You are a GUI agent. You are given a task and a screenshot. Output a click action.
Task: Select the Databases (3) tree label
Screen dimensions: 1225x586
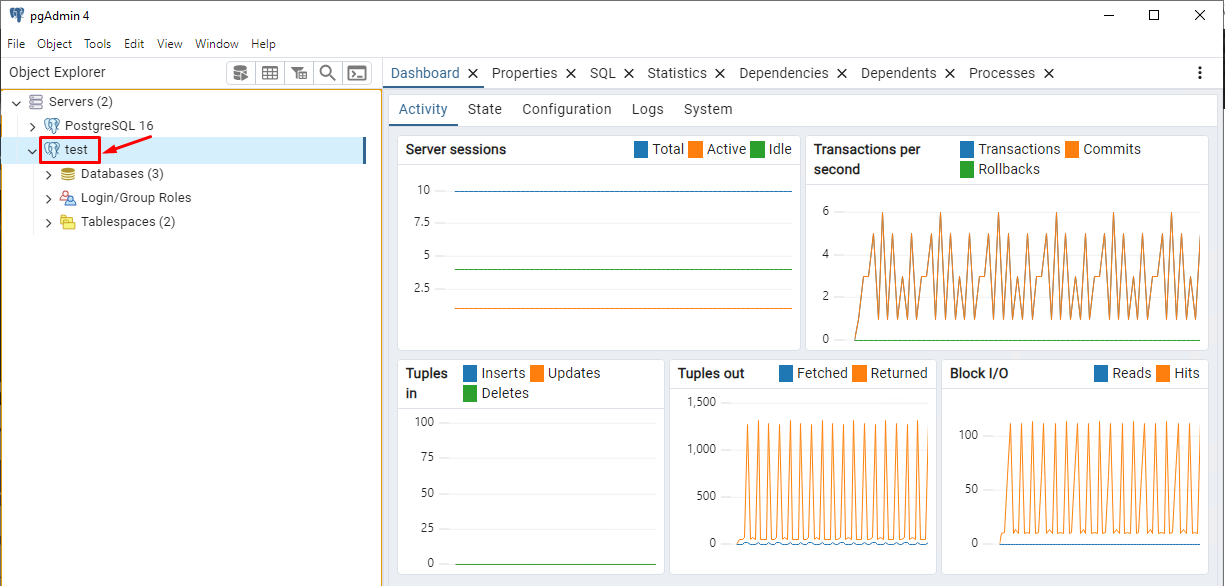[122, 174]
